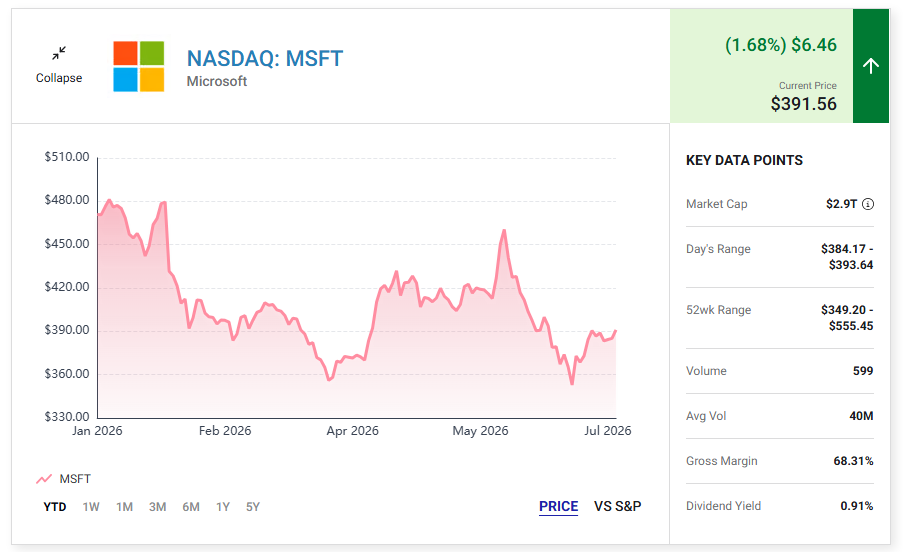The height and width of the screenshot is (552, 903).
Task: Select the PRICE chart view
Action: pos(559,507)
